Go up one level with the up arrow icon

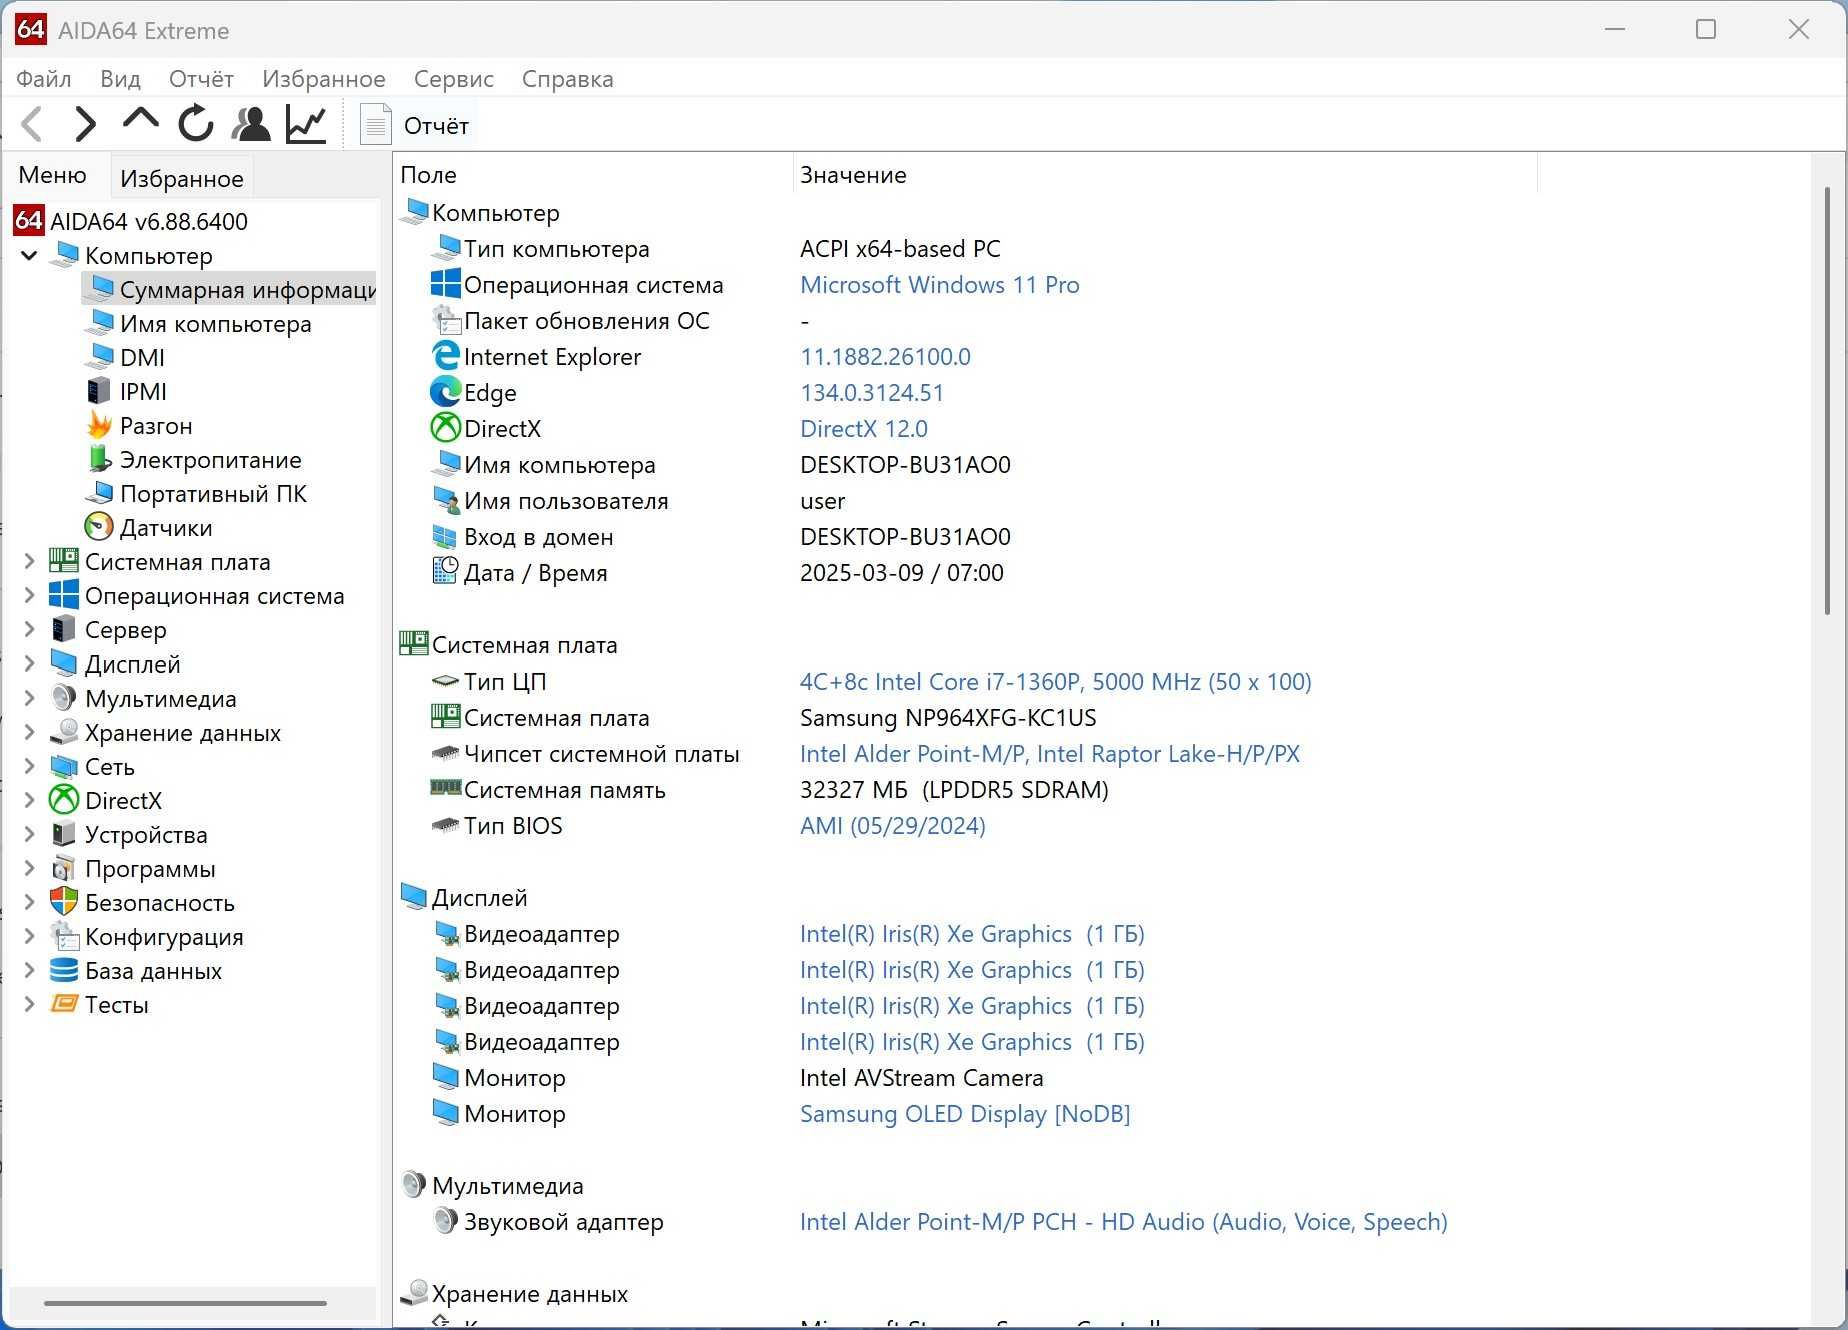coord(140,121)
